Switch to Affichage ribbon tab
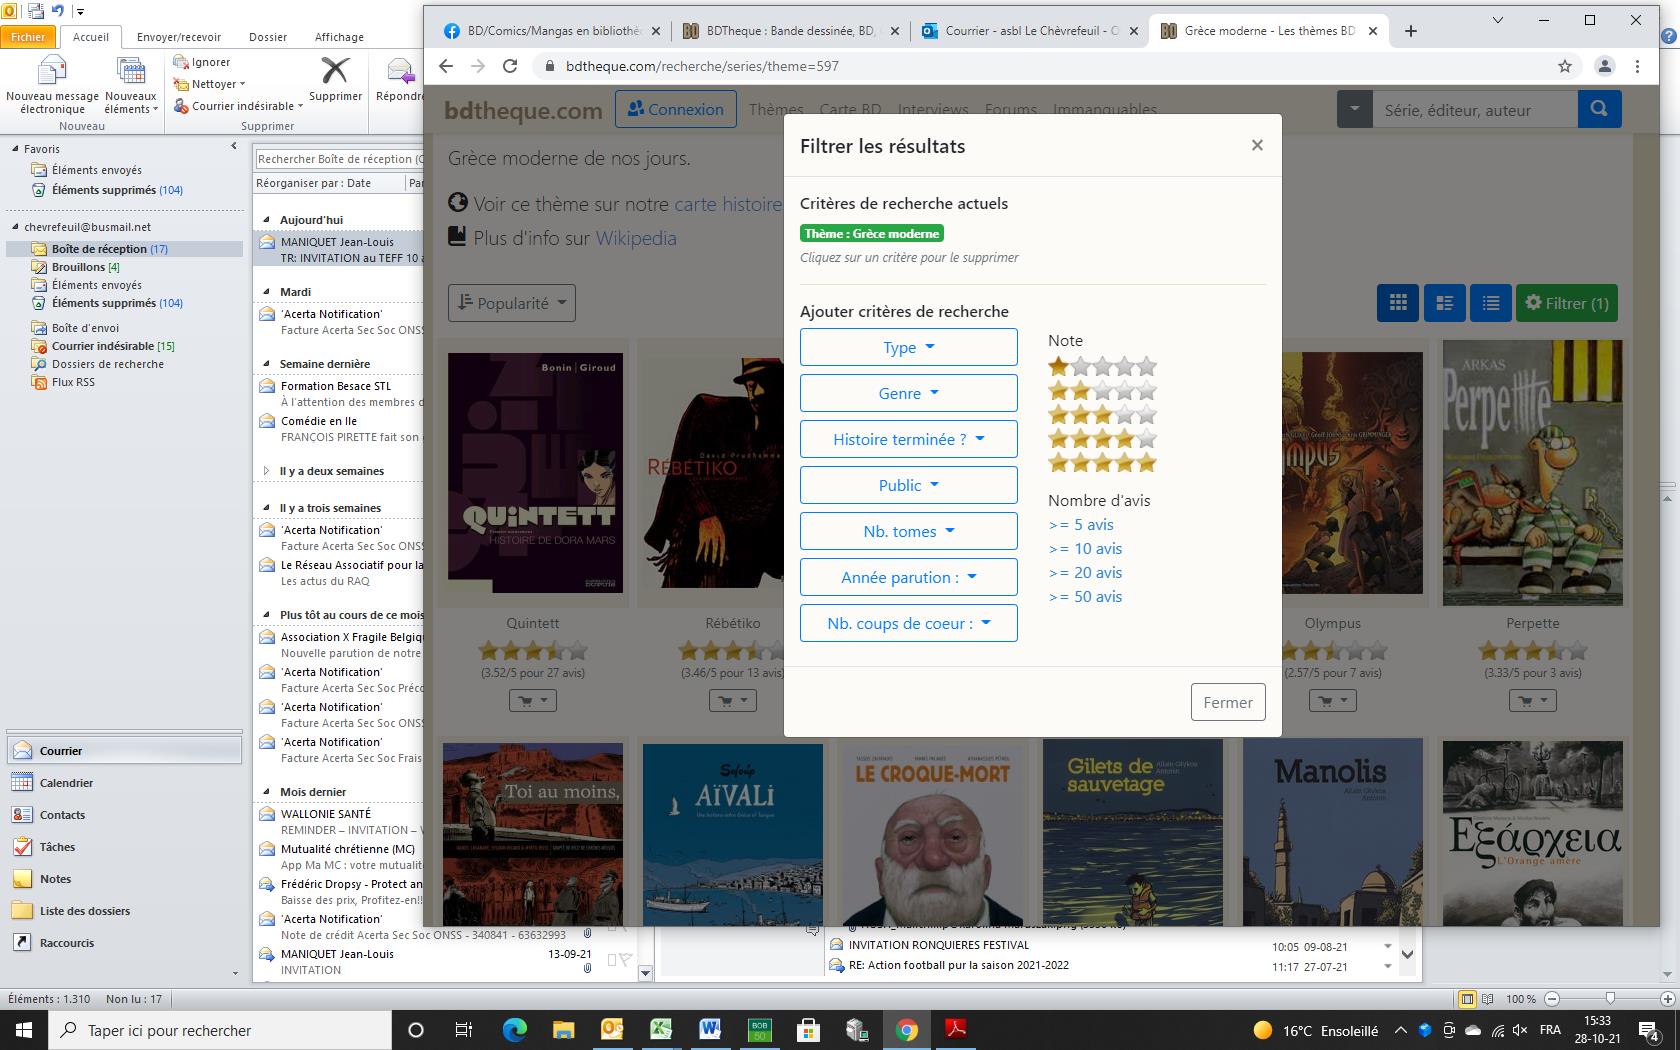This screenshot has width=1680, height=1050. [x=339, y=37]
